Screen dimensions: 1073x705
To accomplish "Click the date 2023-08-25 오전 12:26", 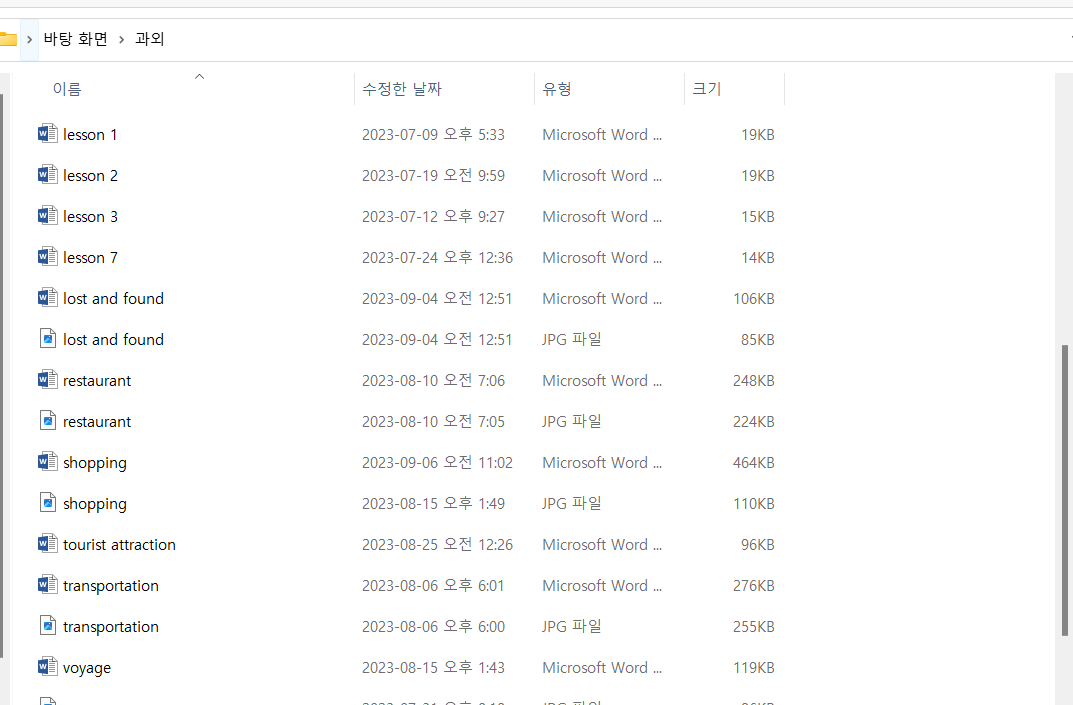I will (x=437, y=546).
